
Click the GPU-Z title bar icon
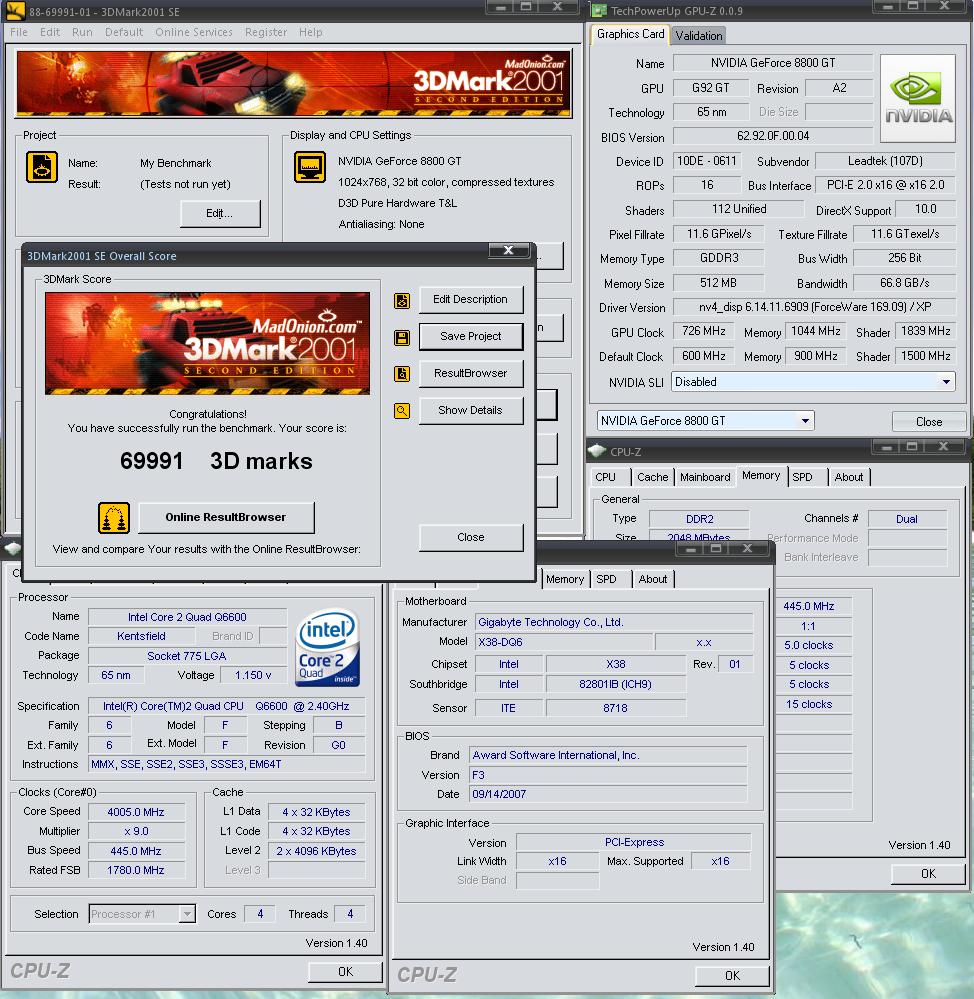pyautogui.click(x=599, y=11)
